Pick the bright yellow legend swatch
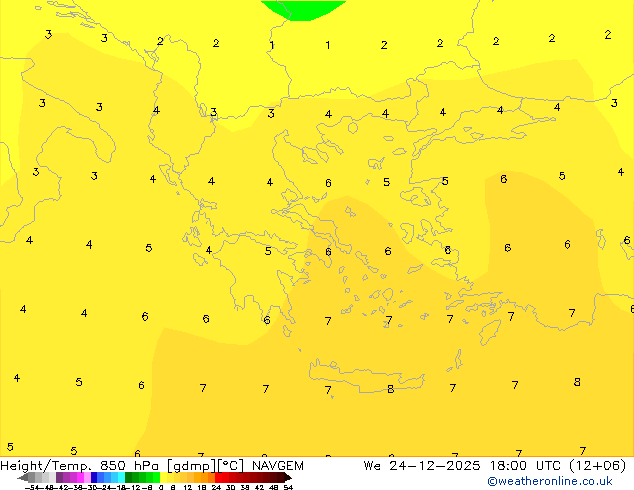The height and width of the screenshot is (490, 634). pos(163,477)
